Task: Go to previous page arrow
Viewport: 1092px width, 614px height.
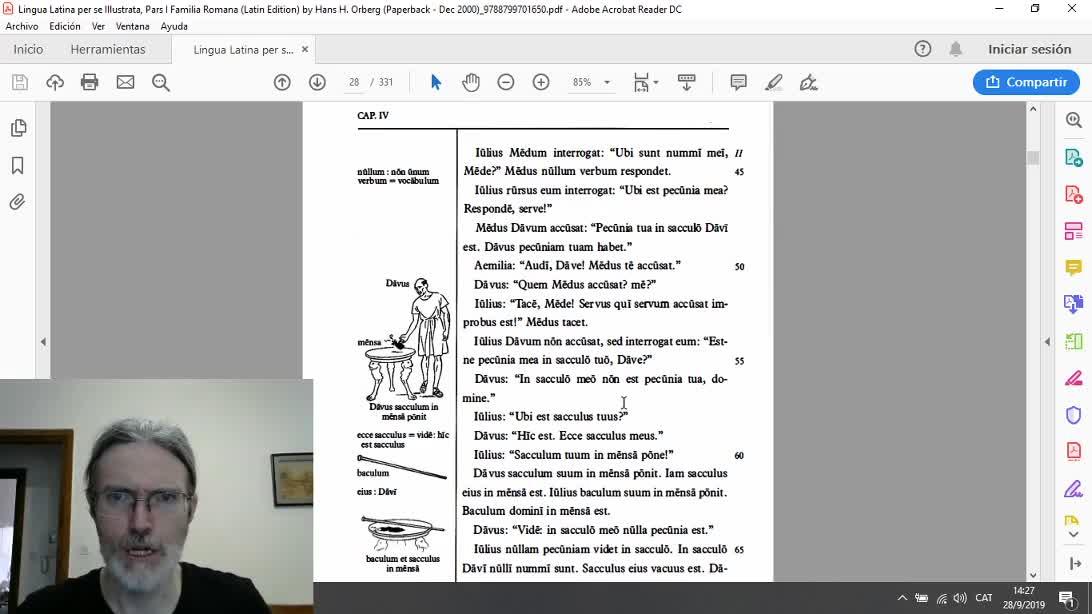Action: coord(282,82)
